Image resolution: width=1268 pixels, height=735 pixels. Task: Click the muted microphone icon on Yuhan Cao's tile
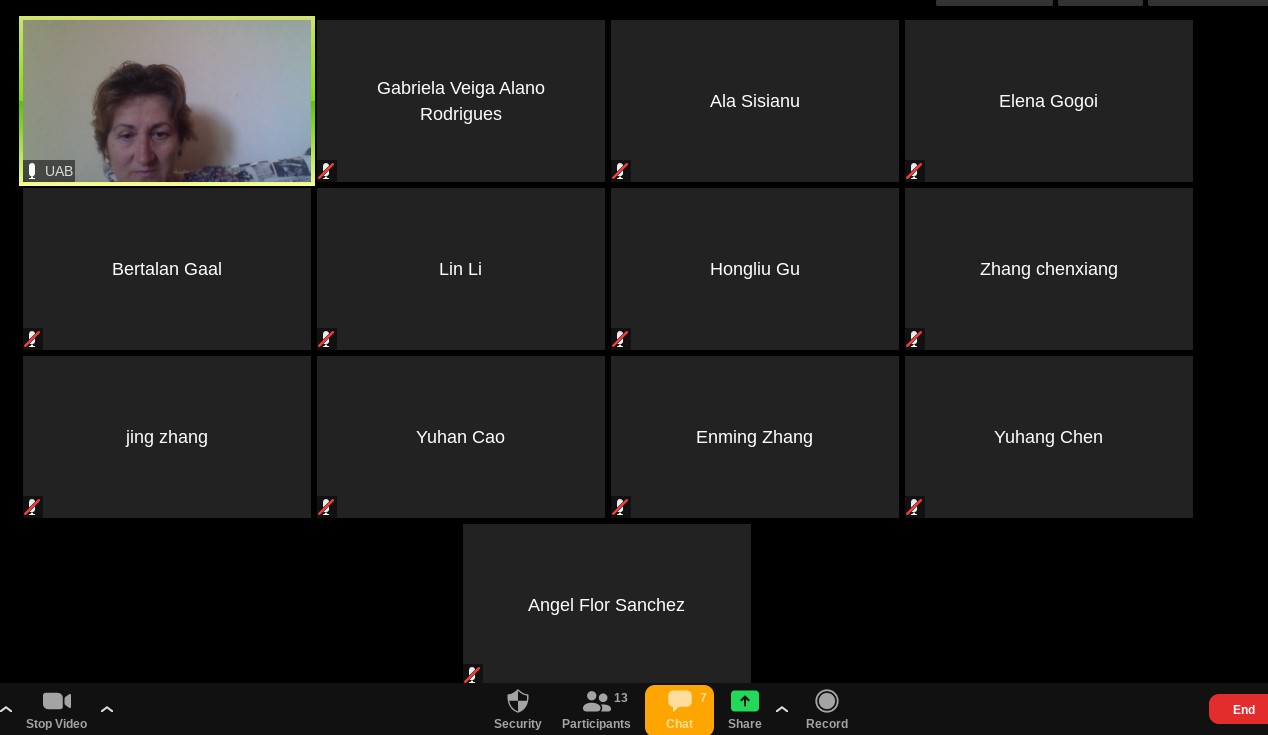[x=326, y=507]
